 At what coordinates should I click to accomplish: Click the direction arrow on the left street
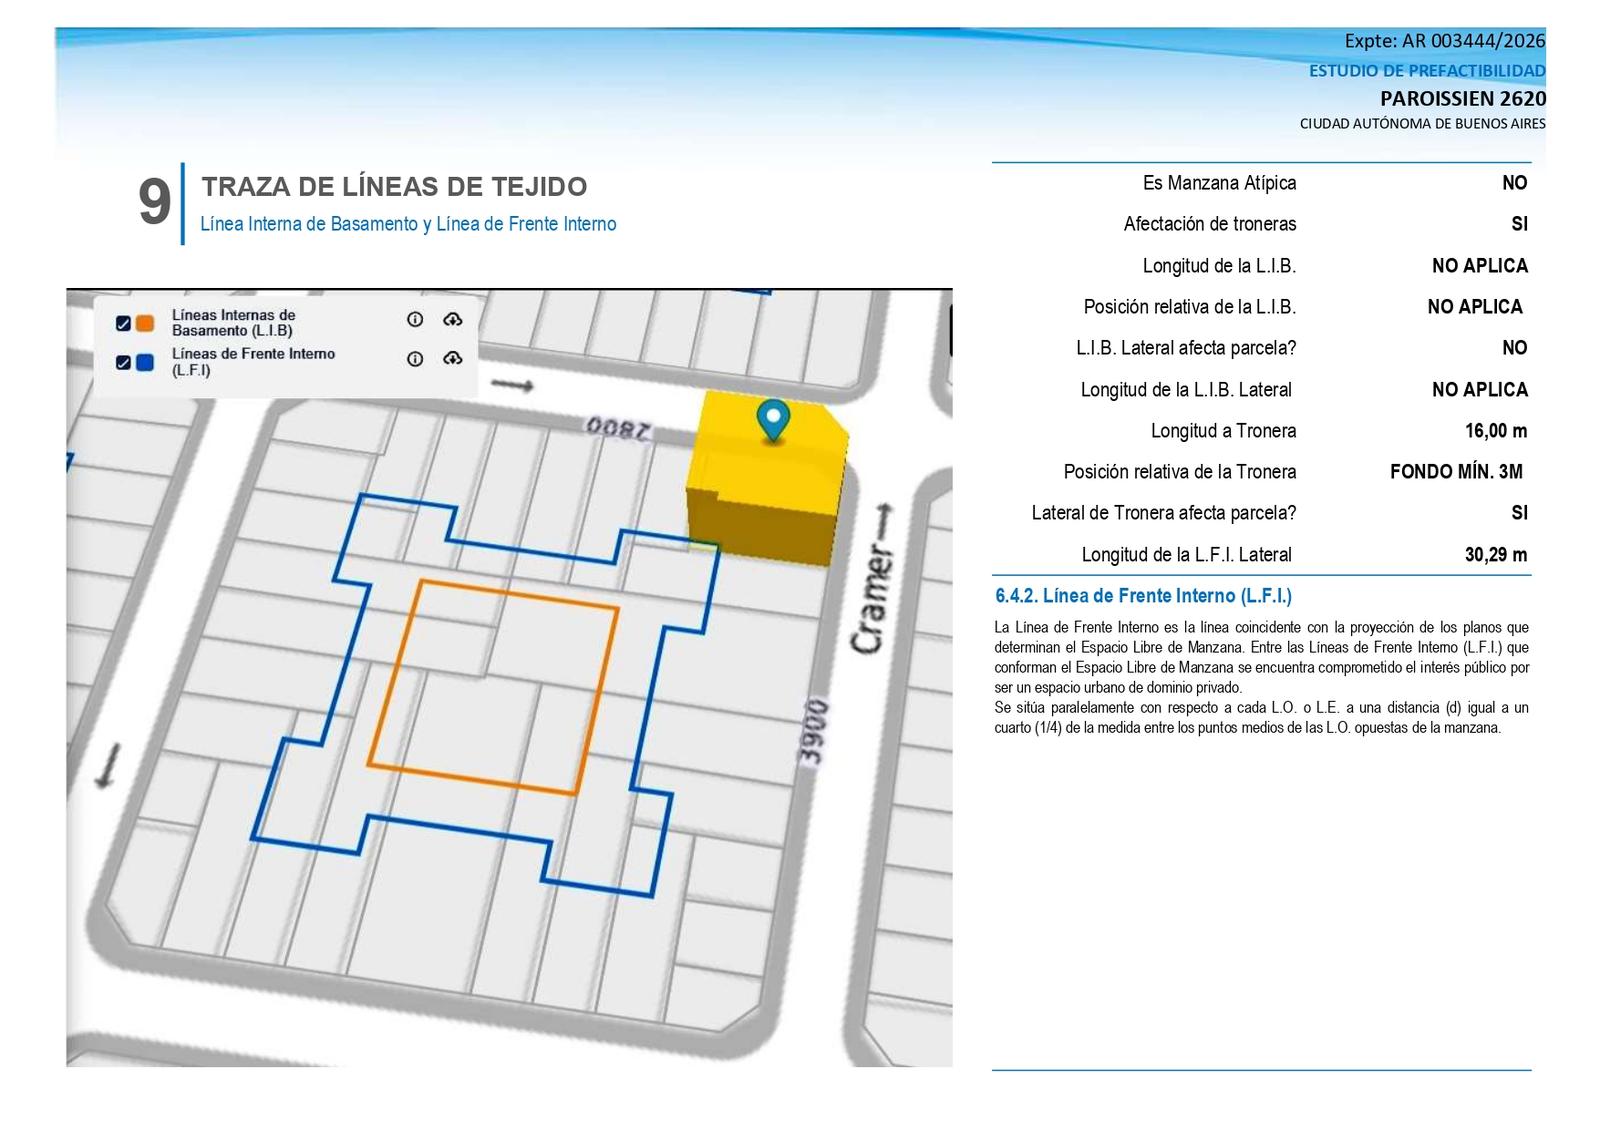pyautogui.click(x=108, y=765)
